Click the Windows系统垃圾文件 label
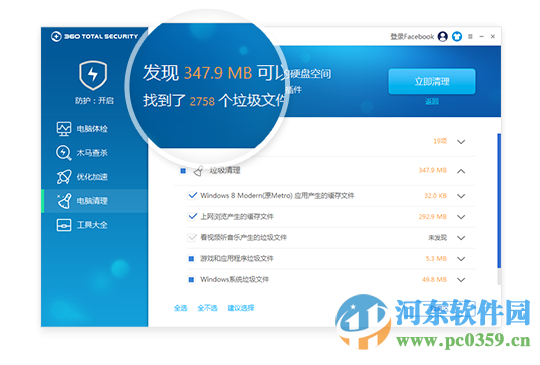The image size is (540, 365). 235,279
